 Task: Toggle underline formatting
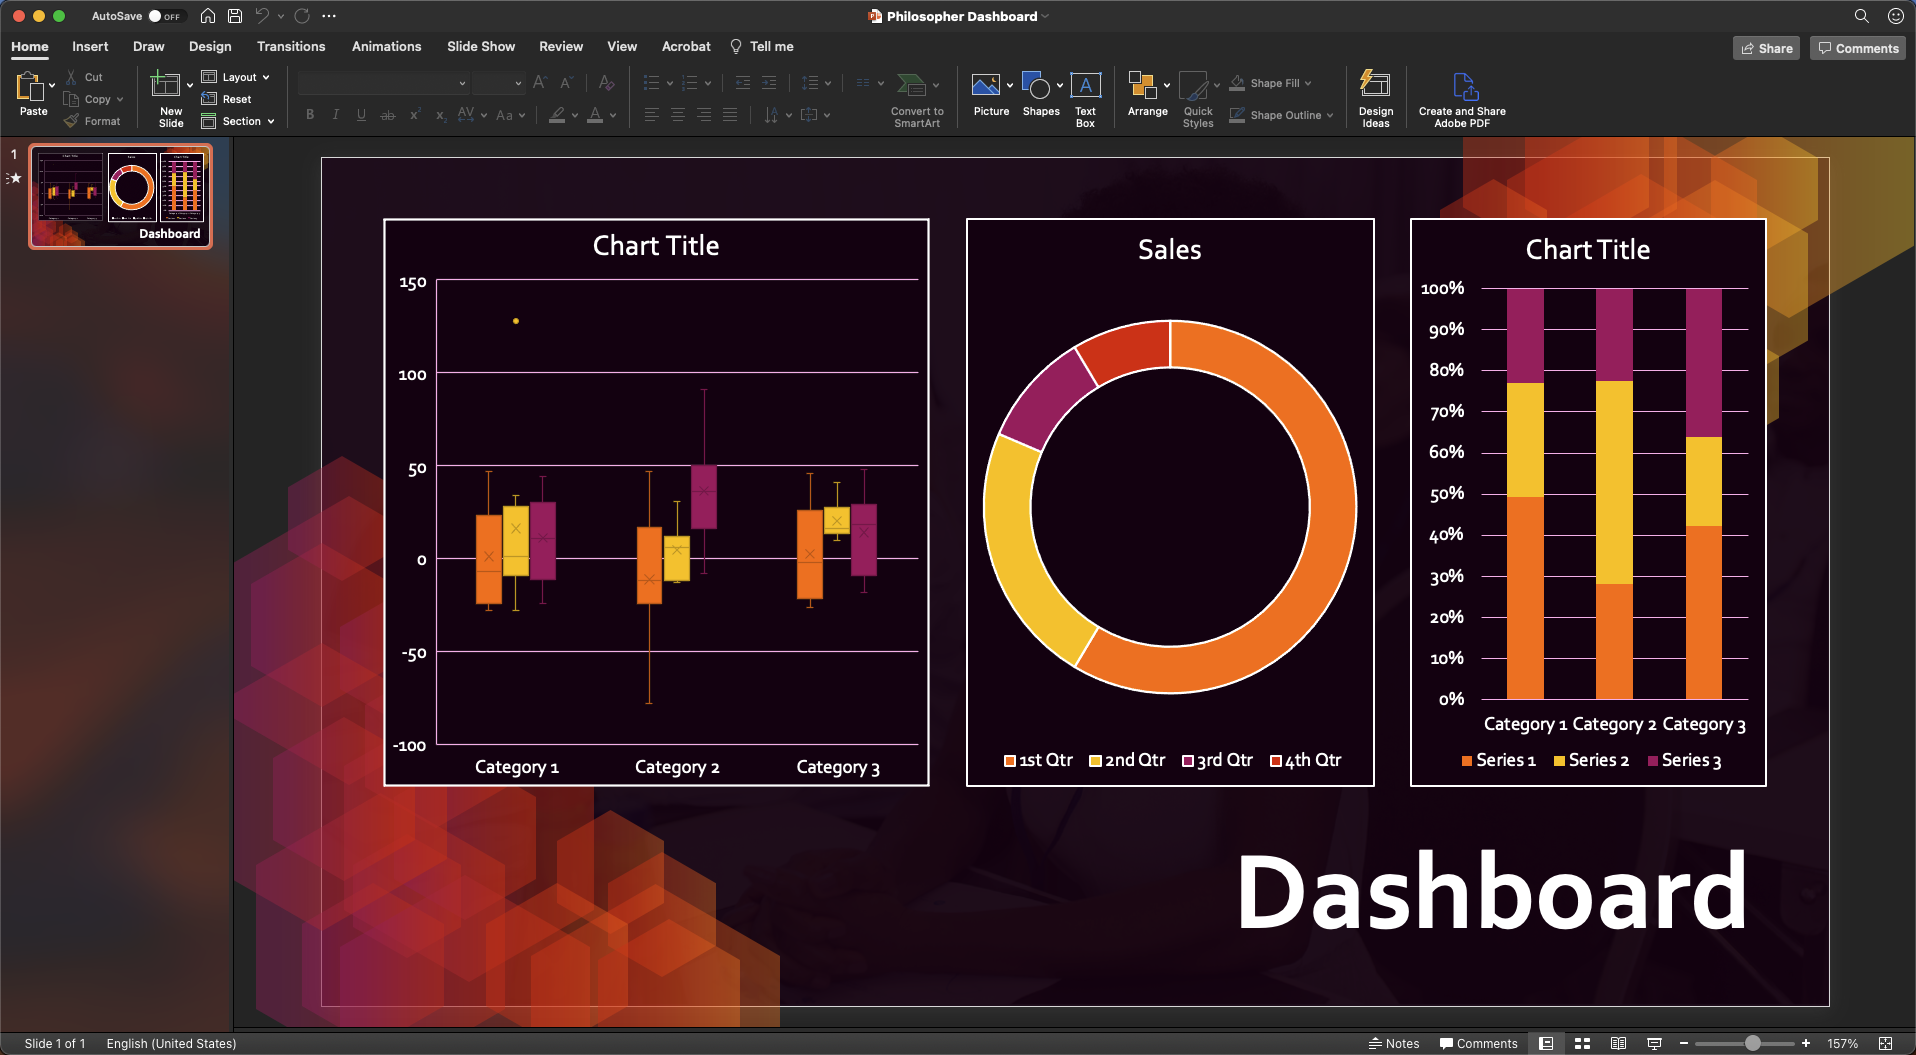coord(361,114)
